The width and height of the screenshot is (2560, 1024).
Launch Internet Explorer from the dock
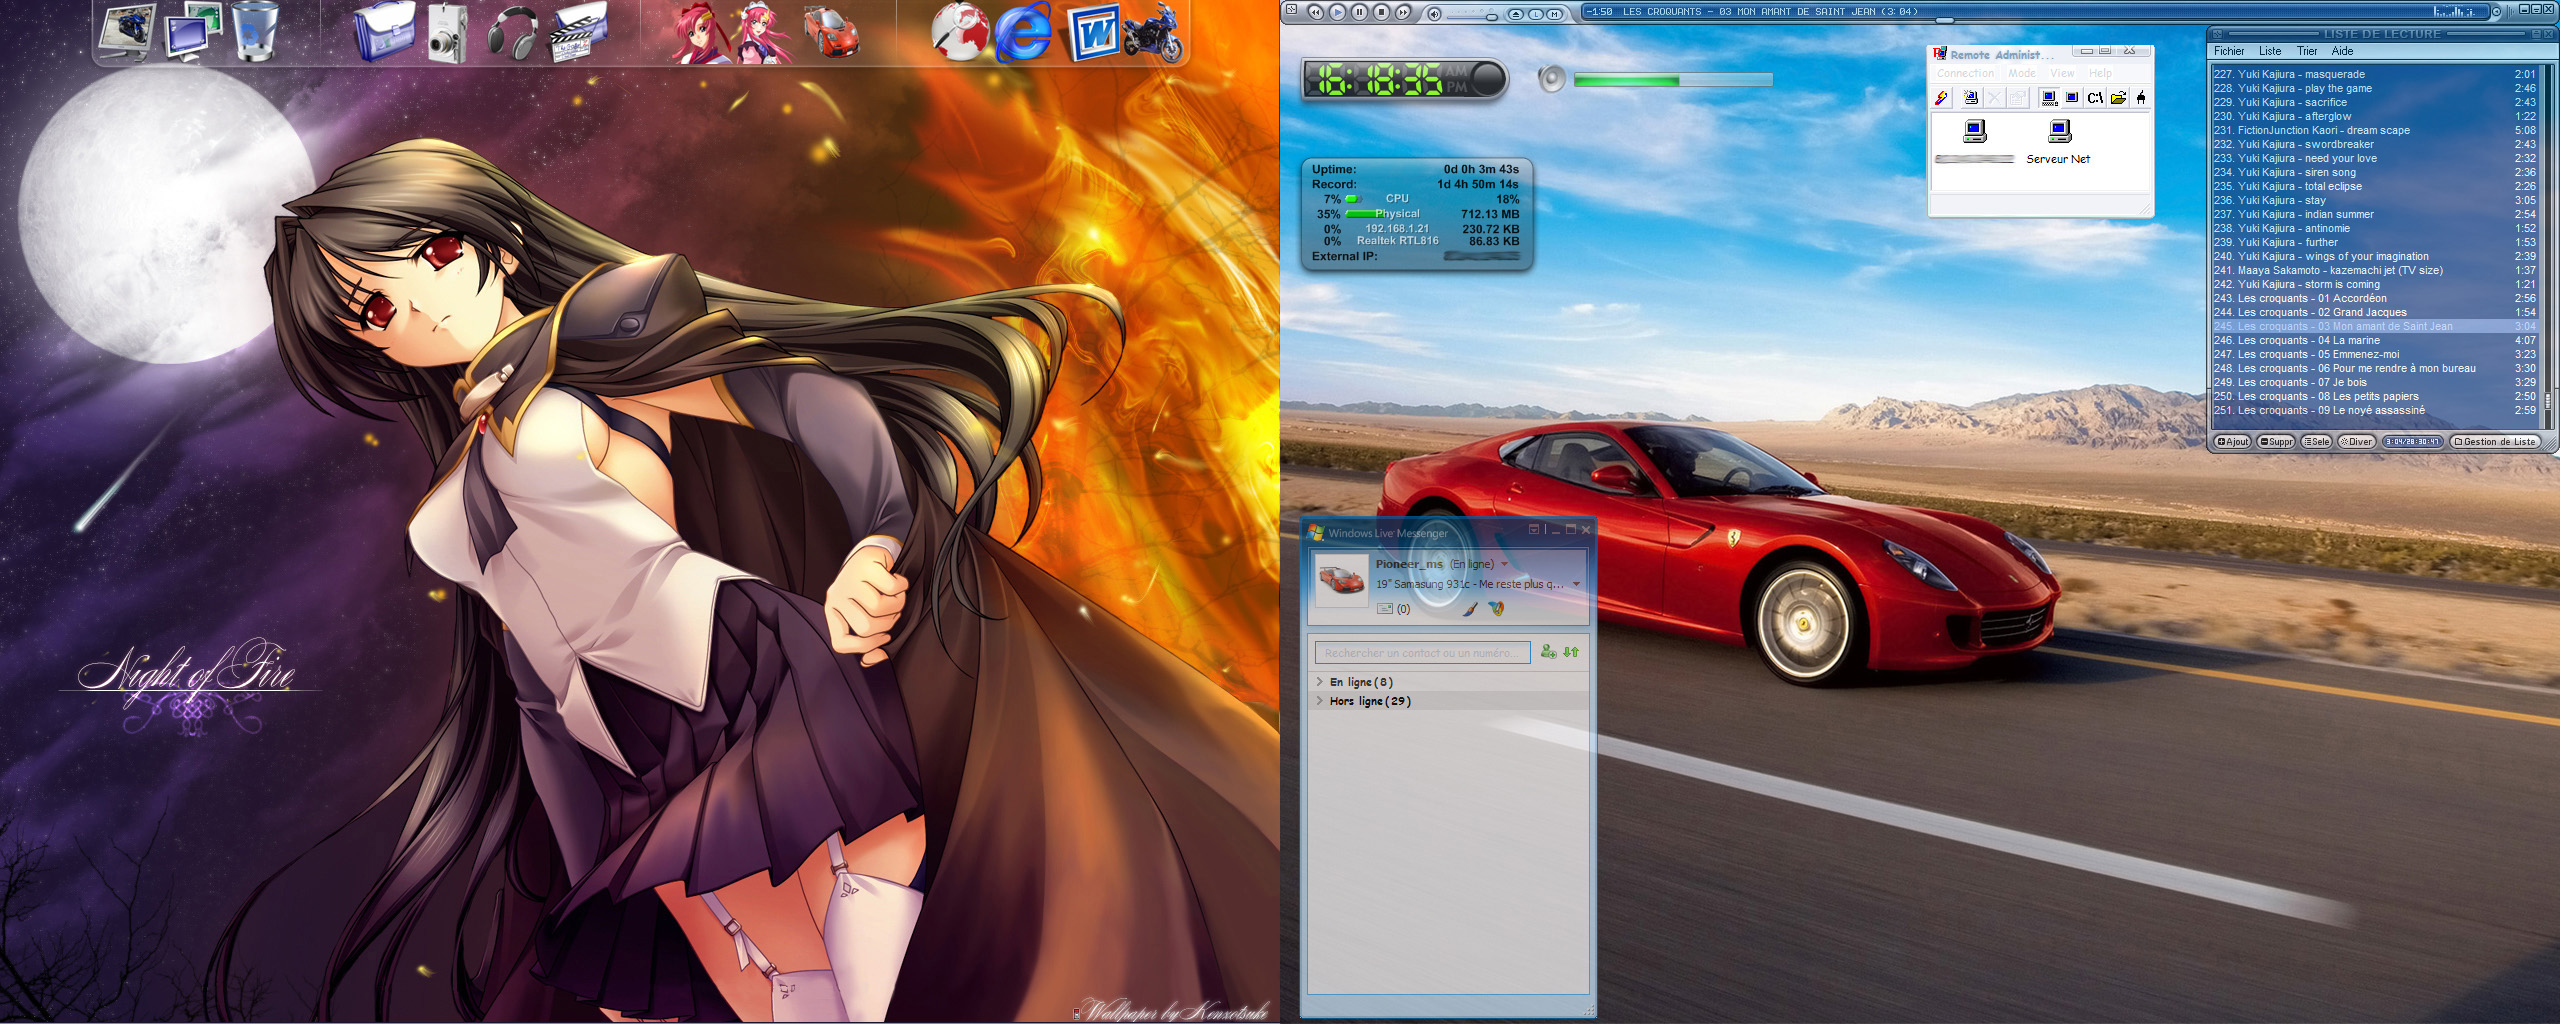(1022, 33)
